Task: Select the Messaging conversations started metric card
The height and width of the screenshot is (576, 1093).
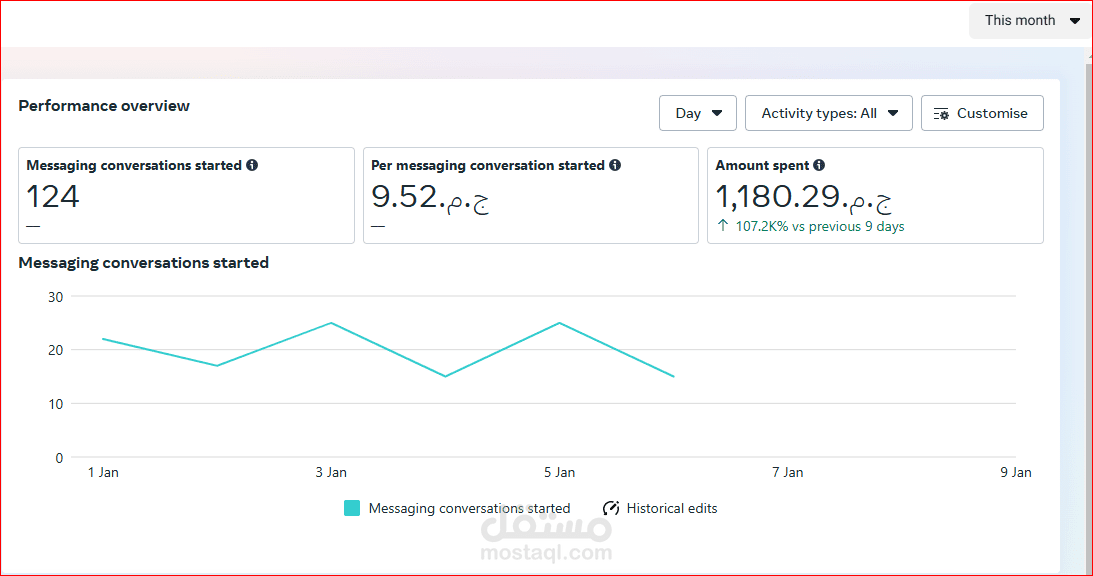Action: point(186,210)
